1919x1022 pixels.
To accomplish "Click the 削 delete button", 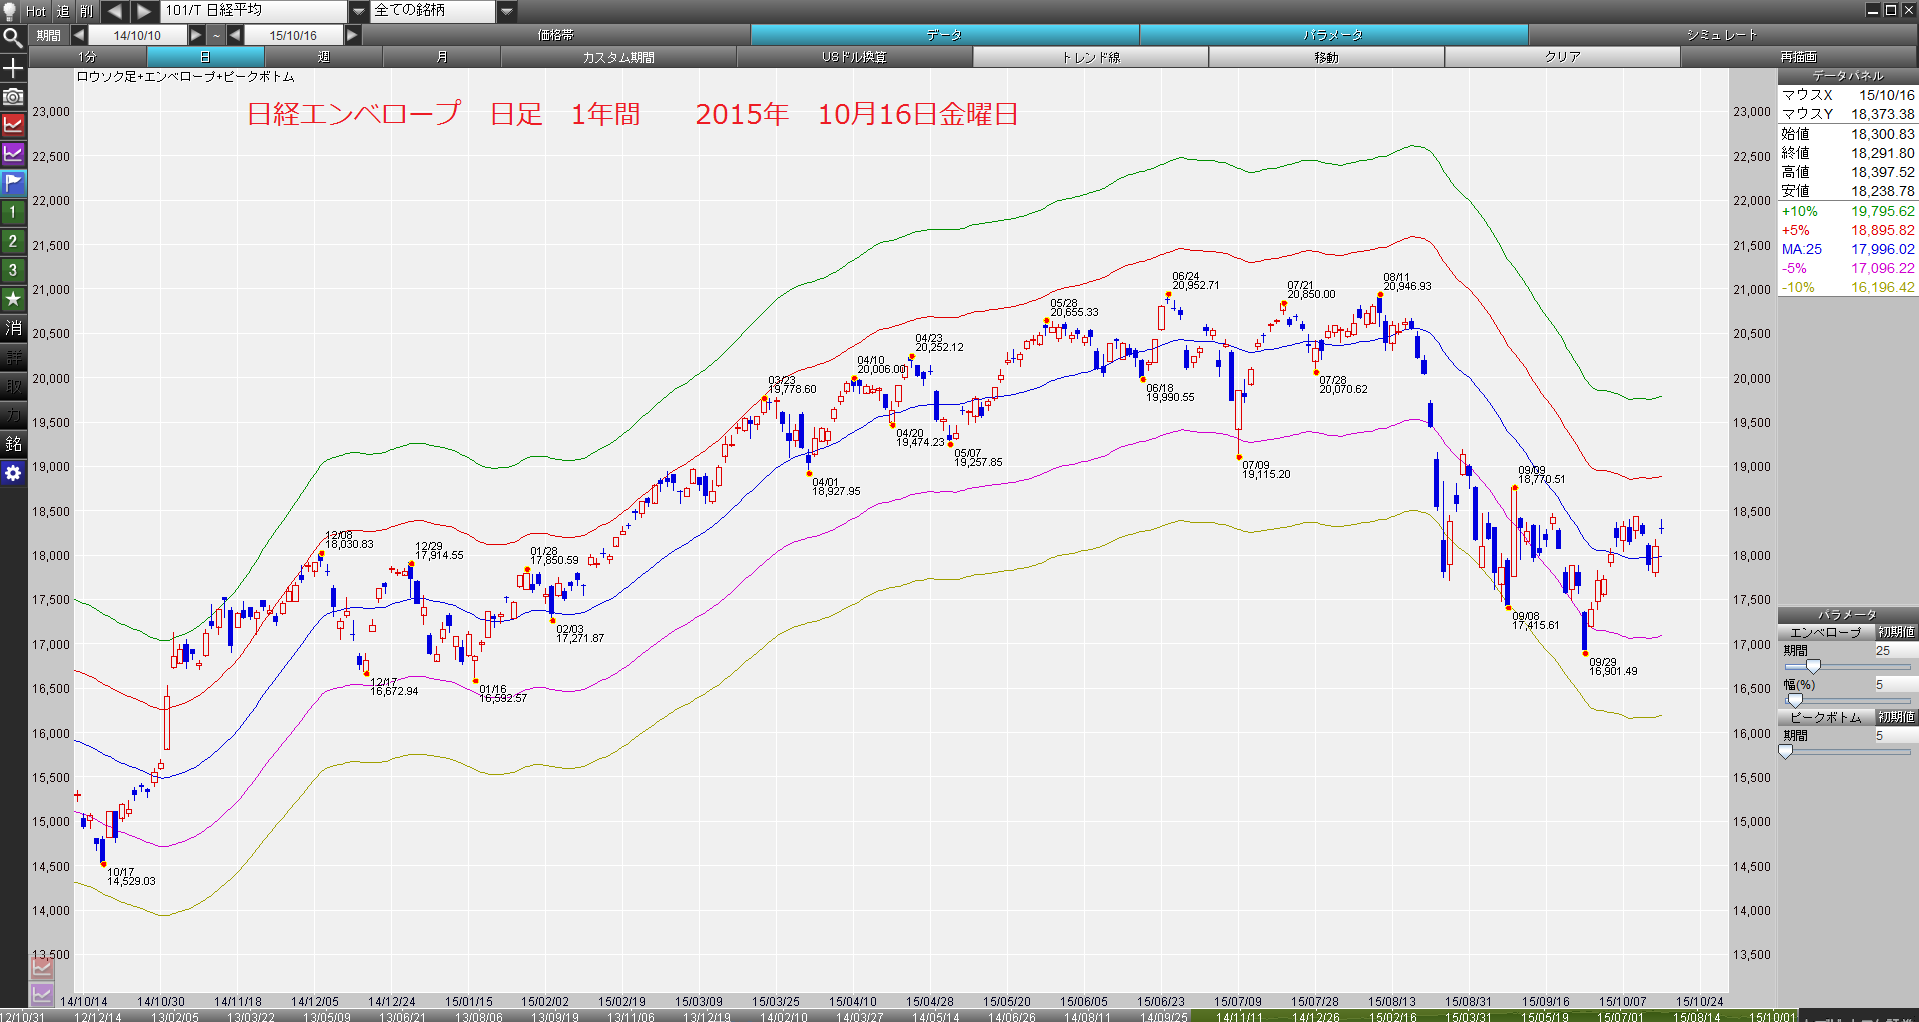I will click(86, 11).
